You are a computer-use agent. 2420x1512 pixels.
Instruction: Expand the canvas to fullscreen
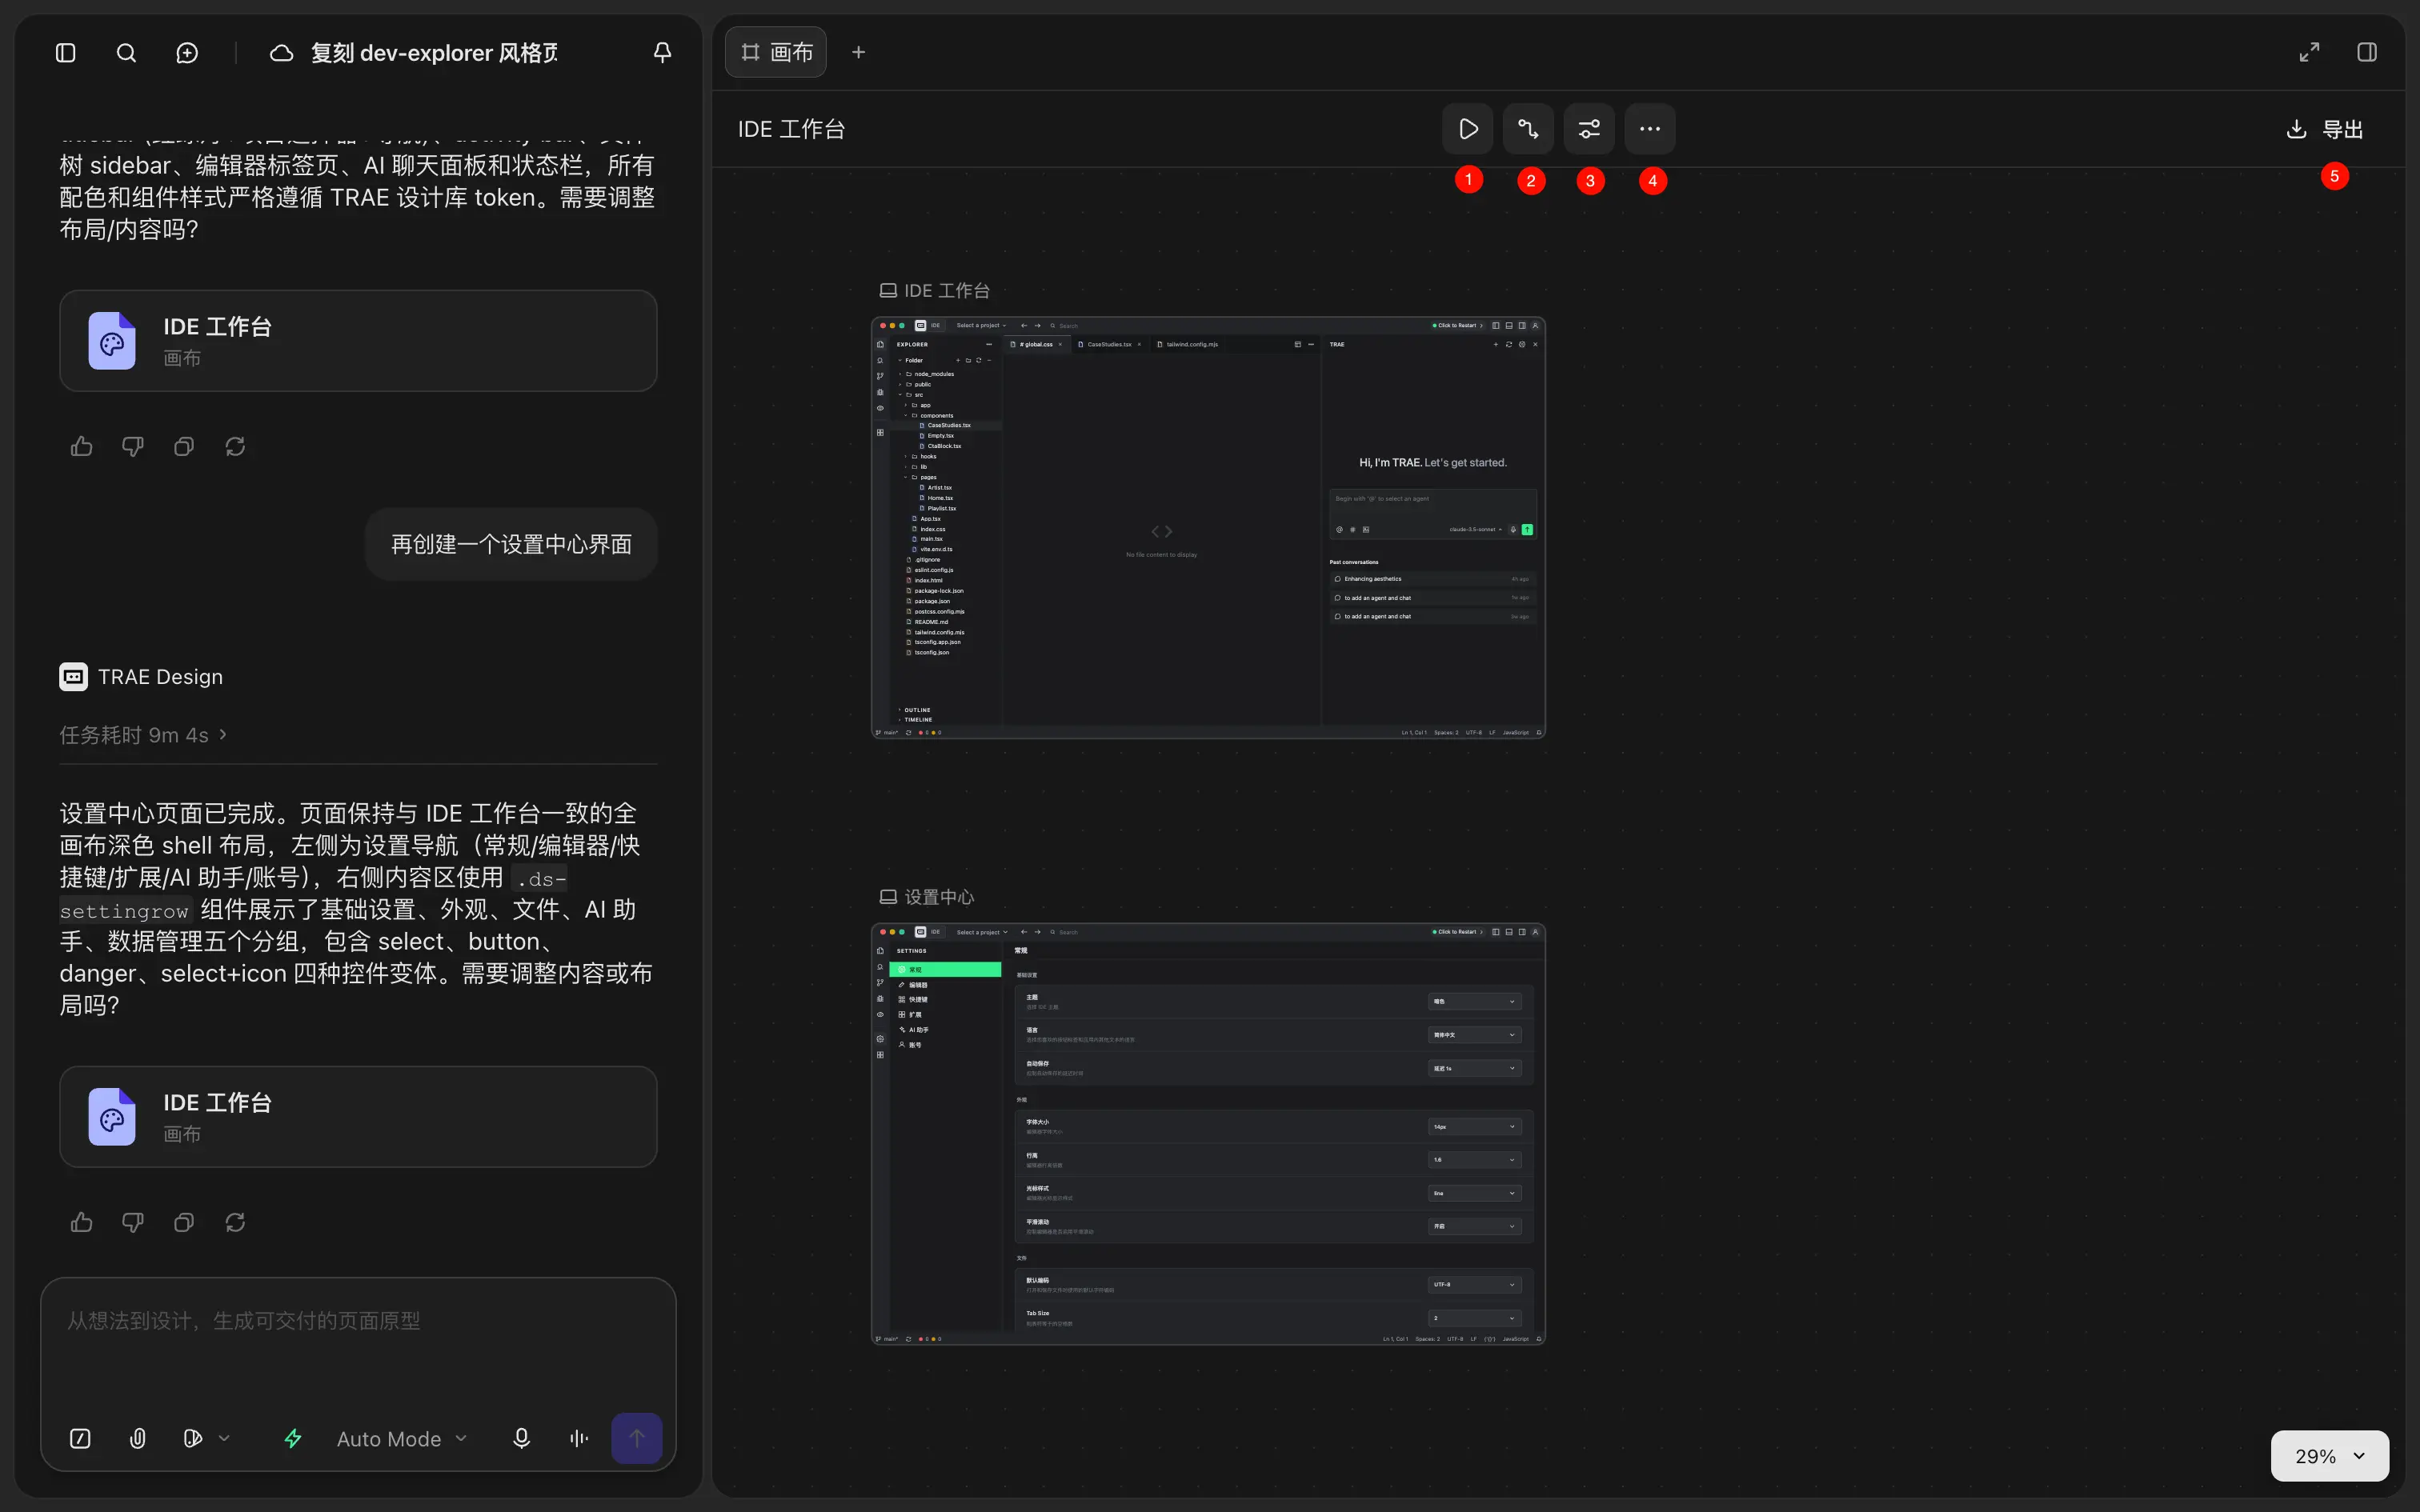(2309, 52)
